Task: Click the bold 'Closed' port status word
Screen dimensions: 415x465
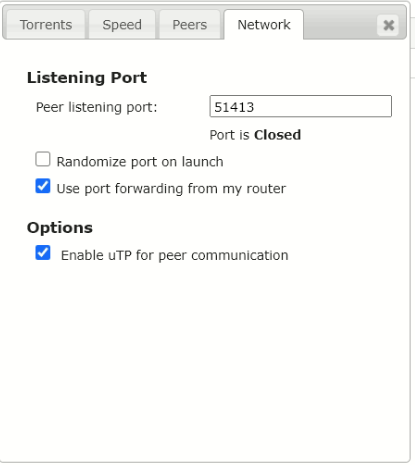Action: point(277,135)
